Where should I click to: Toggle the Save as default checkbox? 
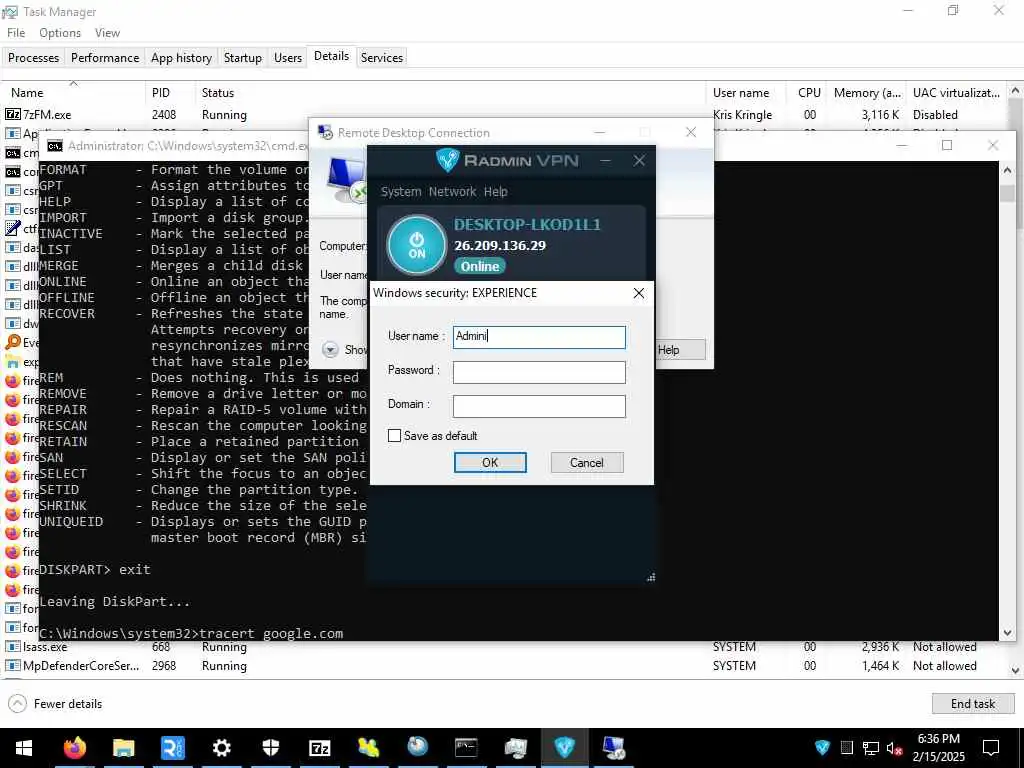click(394, 436)
